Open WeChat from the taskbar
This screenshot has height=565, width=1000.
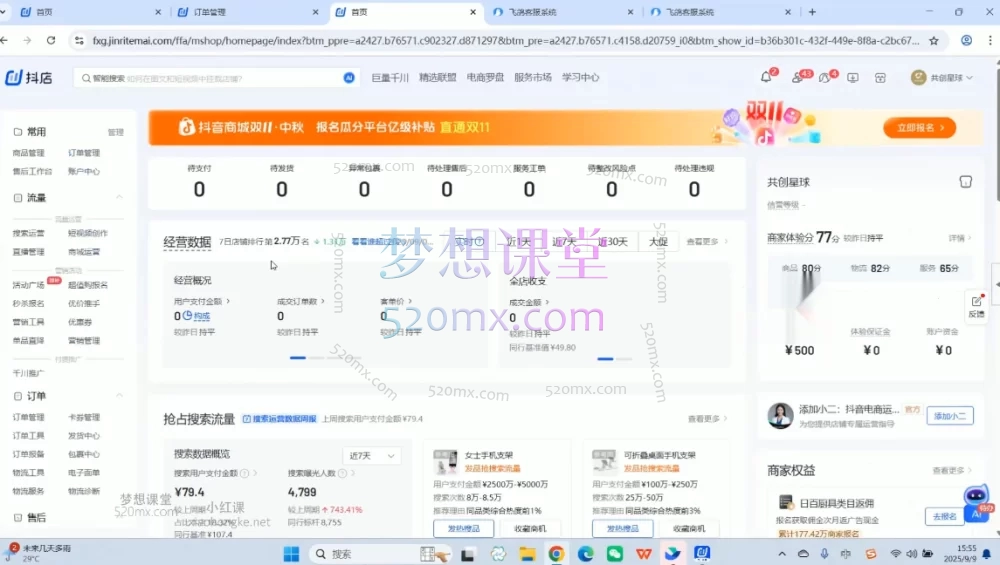[615, 554]
